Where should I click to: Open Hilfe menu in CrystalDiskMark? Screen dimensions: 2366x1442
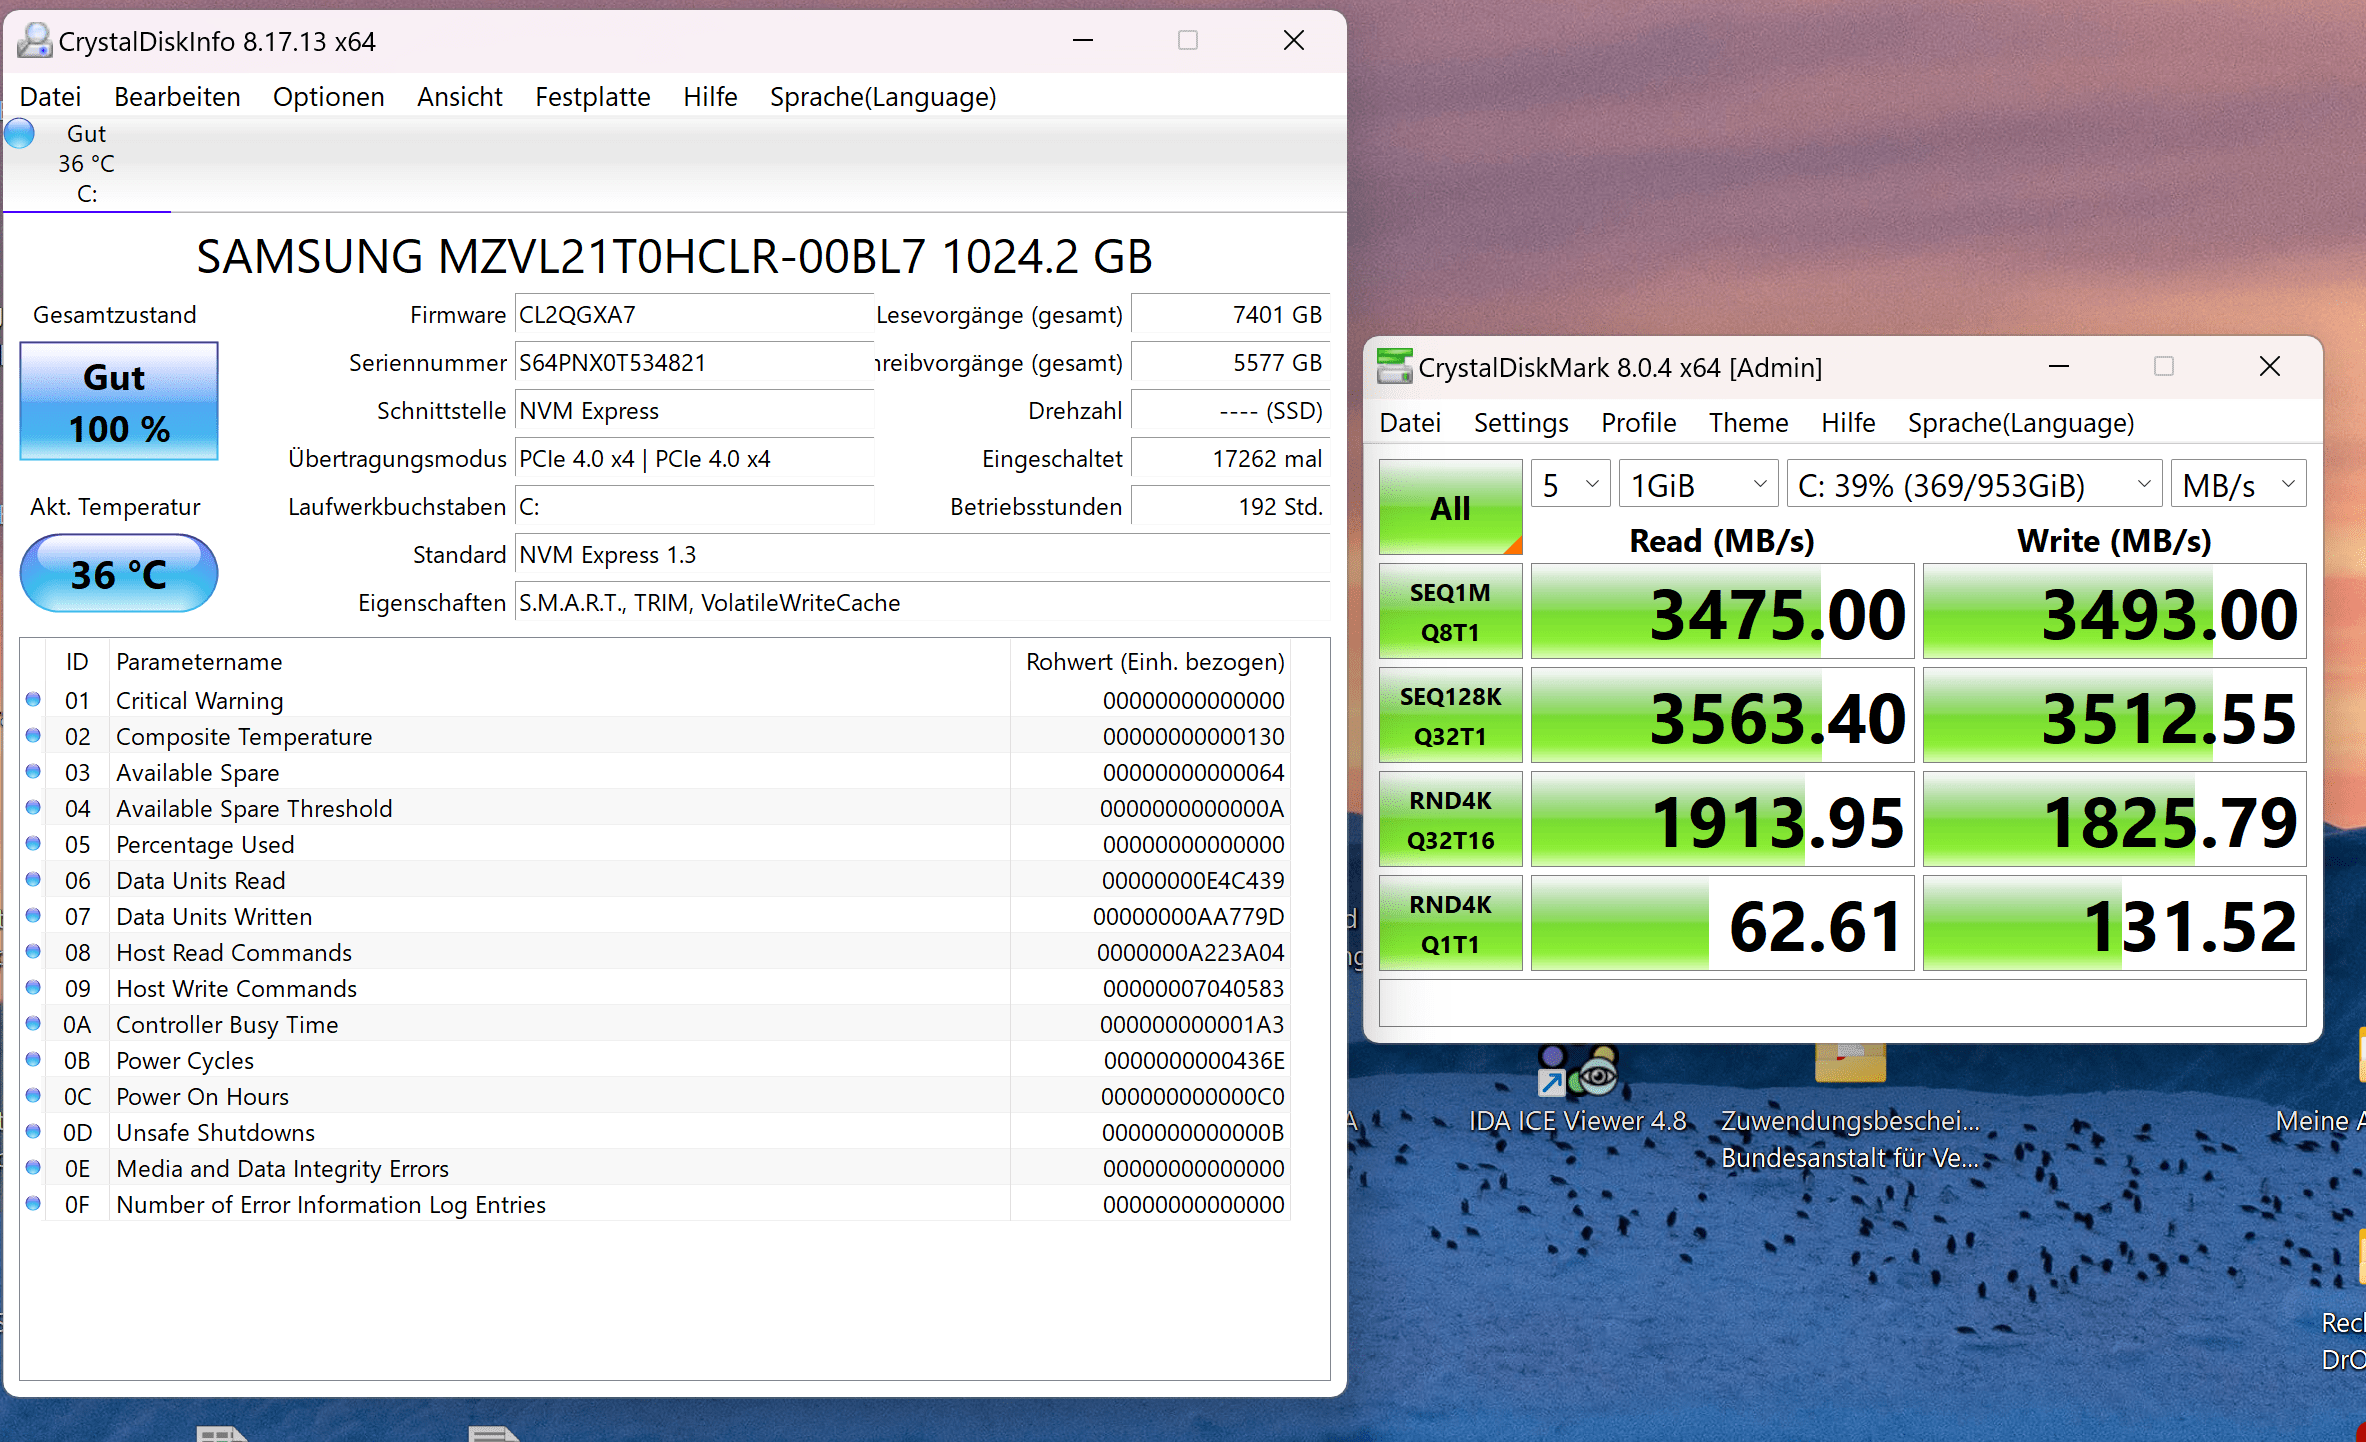1848,423
